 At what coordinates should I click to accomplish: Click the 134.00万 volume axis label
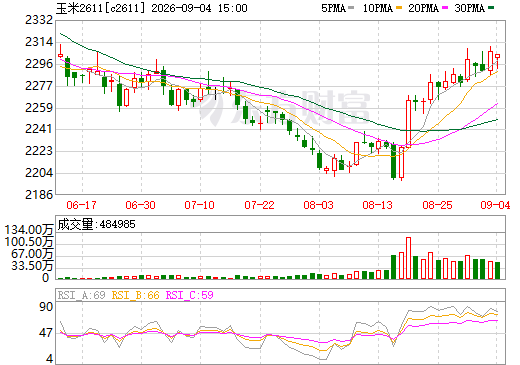(29, 230)
